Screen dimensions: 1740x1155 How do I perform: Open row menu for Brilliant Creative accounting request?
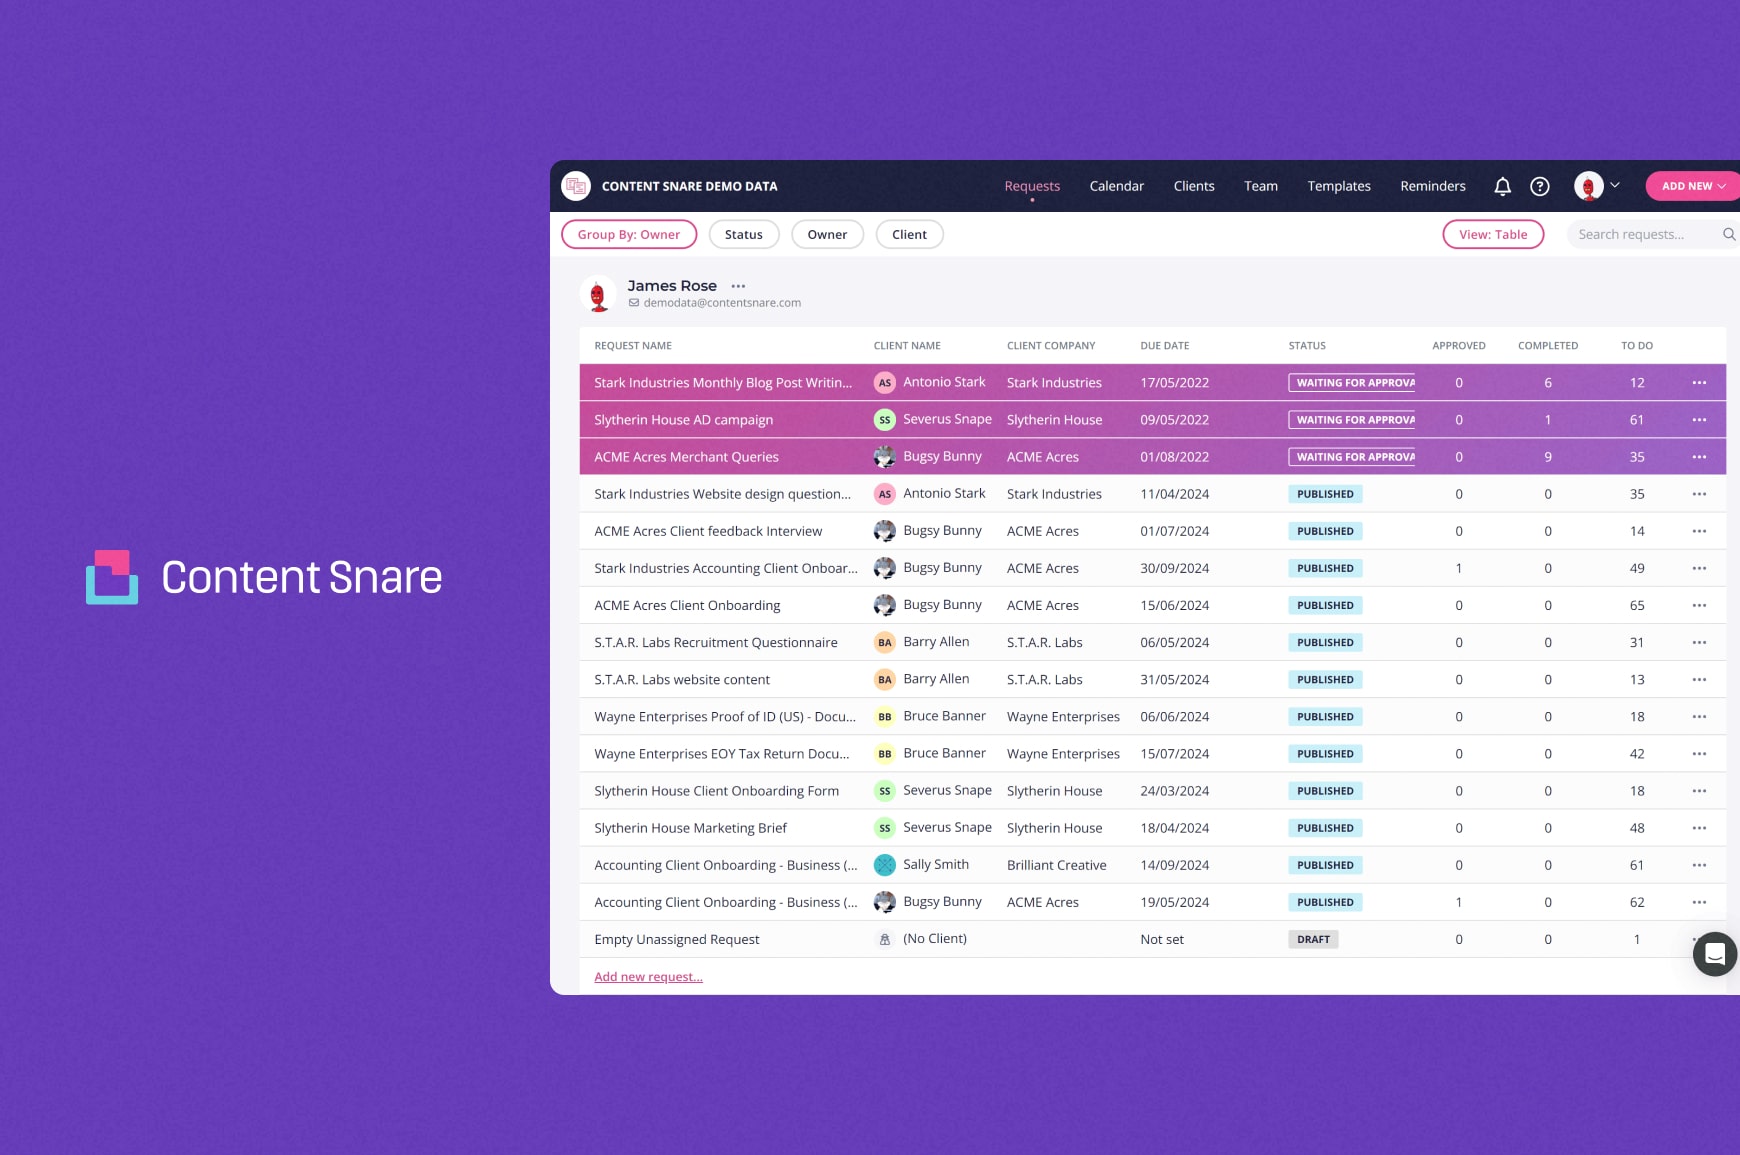[x=1699, y=865]
